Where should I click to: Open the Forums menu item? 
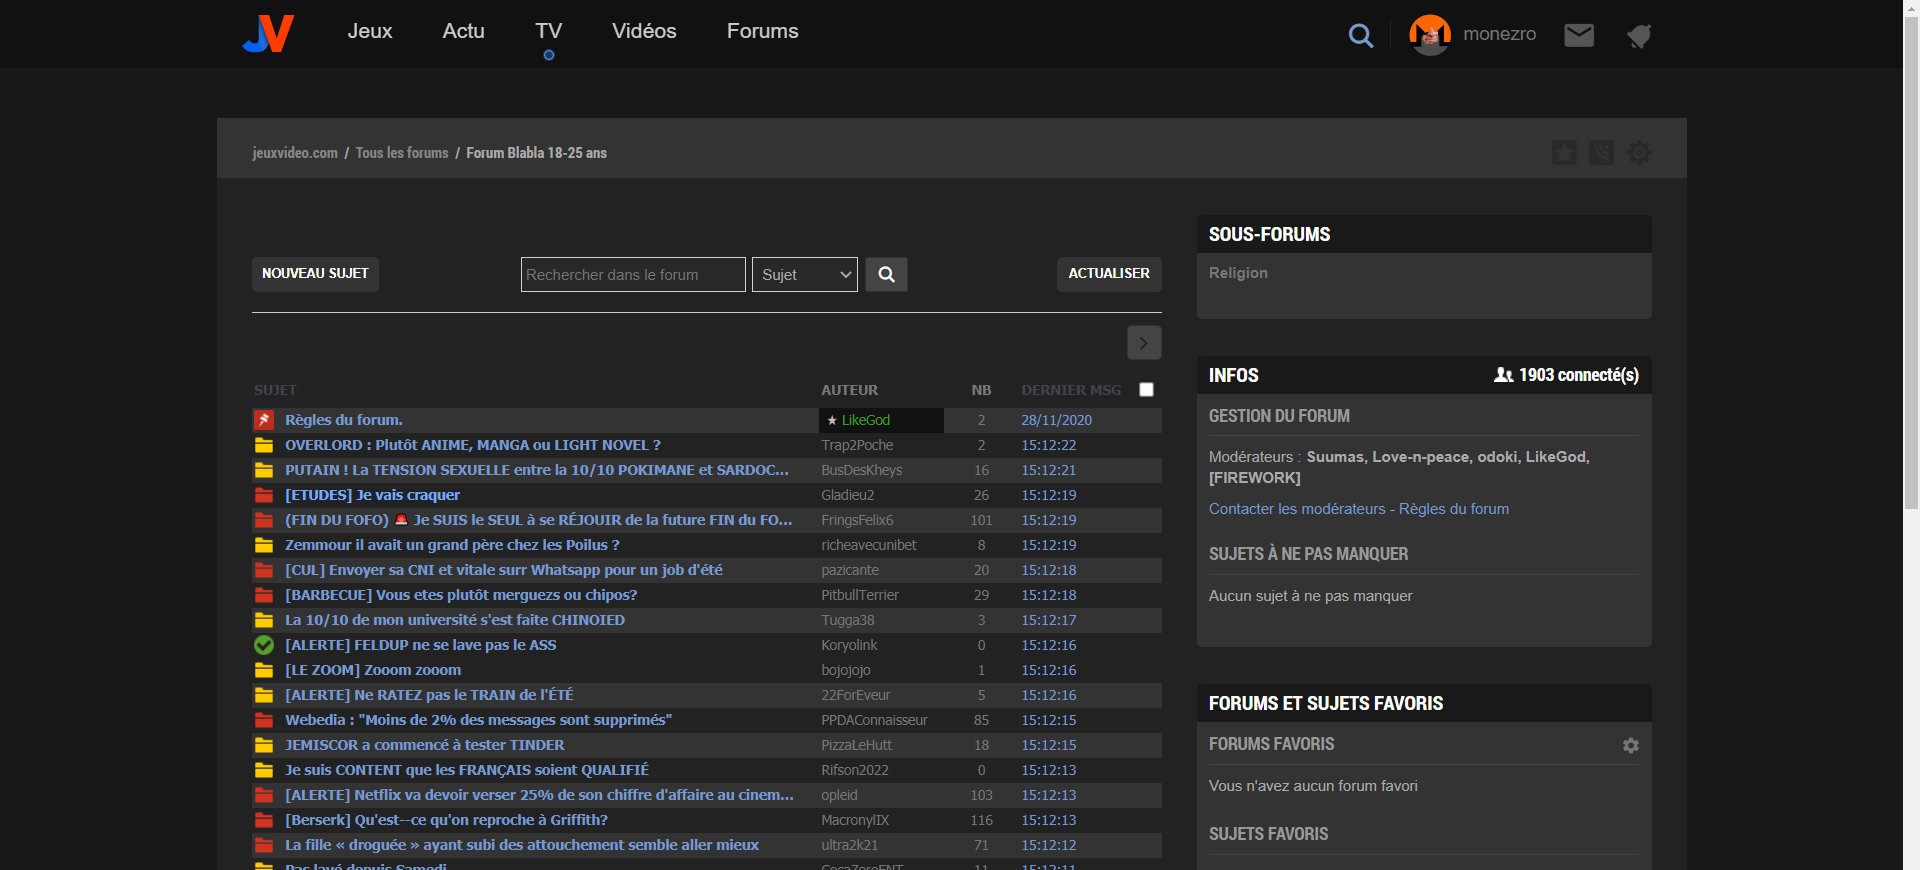(762, 31)
